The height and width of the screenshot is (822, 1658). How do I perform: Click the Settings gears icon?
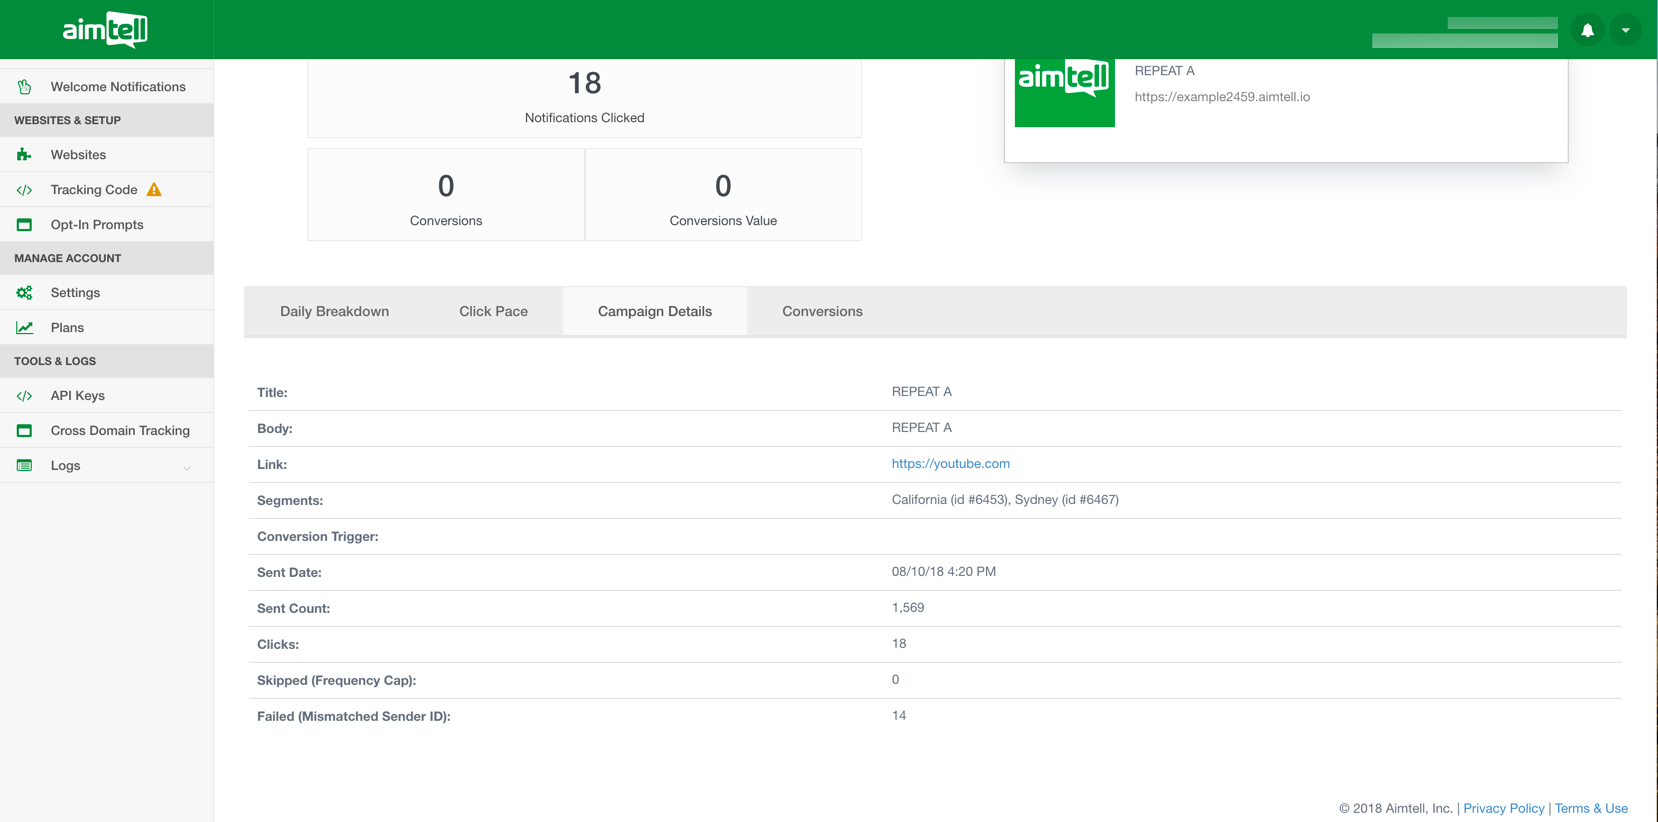pyautogui.click(x=25, y=293)
